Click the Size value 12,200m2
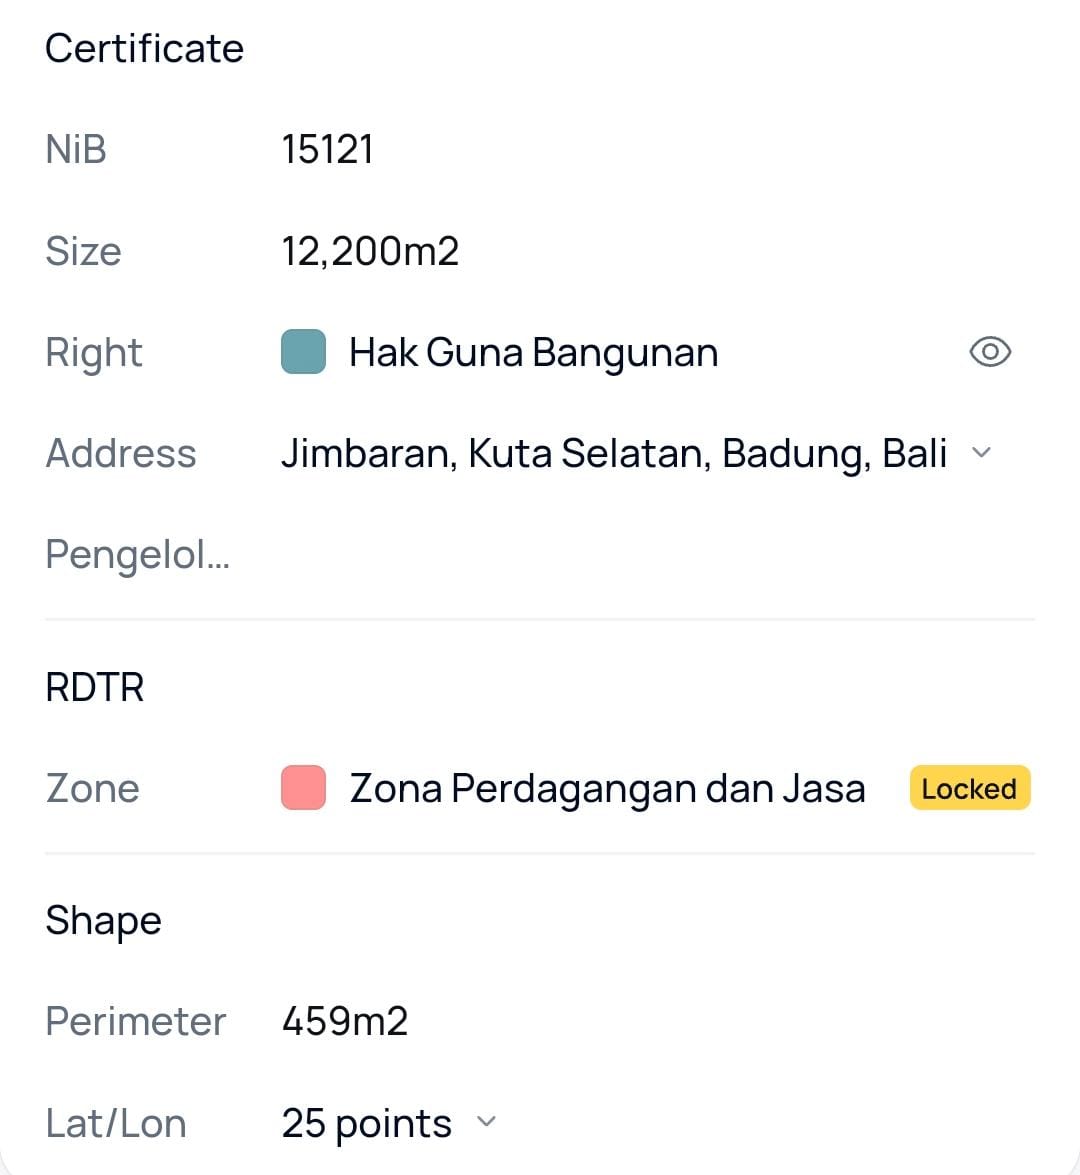Screen dimensions: 1080x1175 pos(370,251)
